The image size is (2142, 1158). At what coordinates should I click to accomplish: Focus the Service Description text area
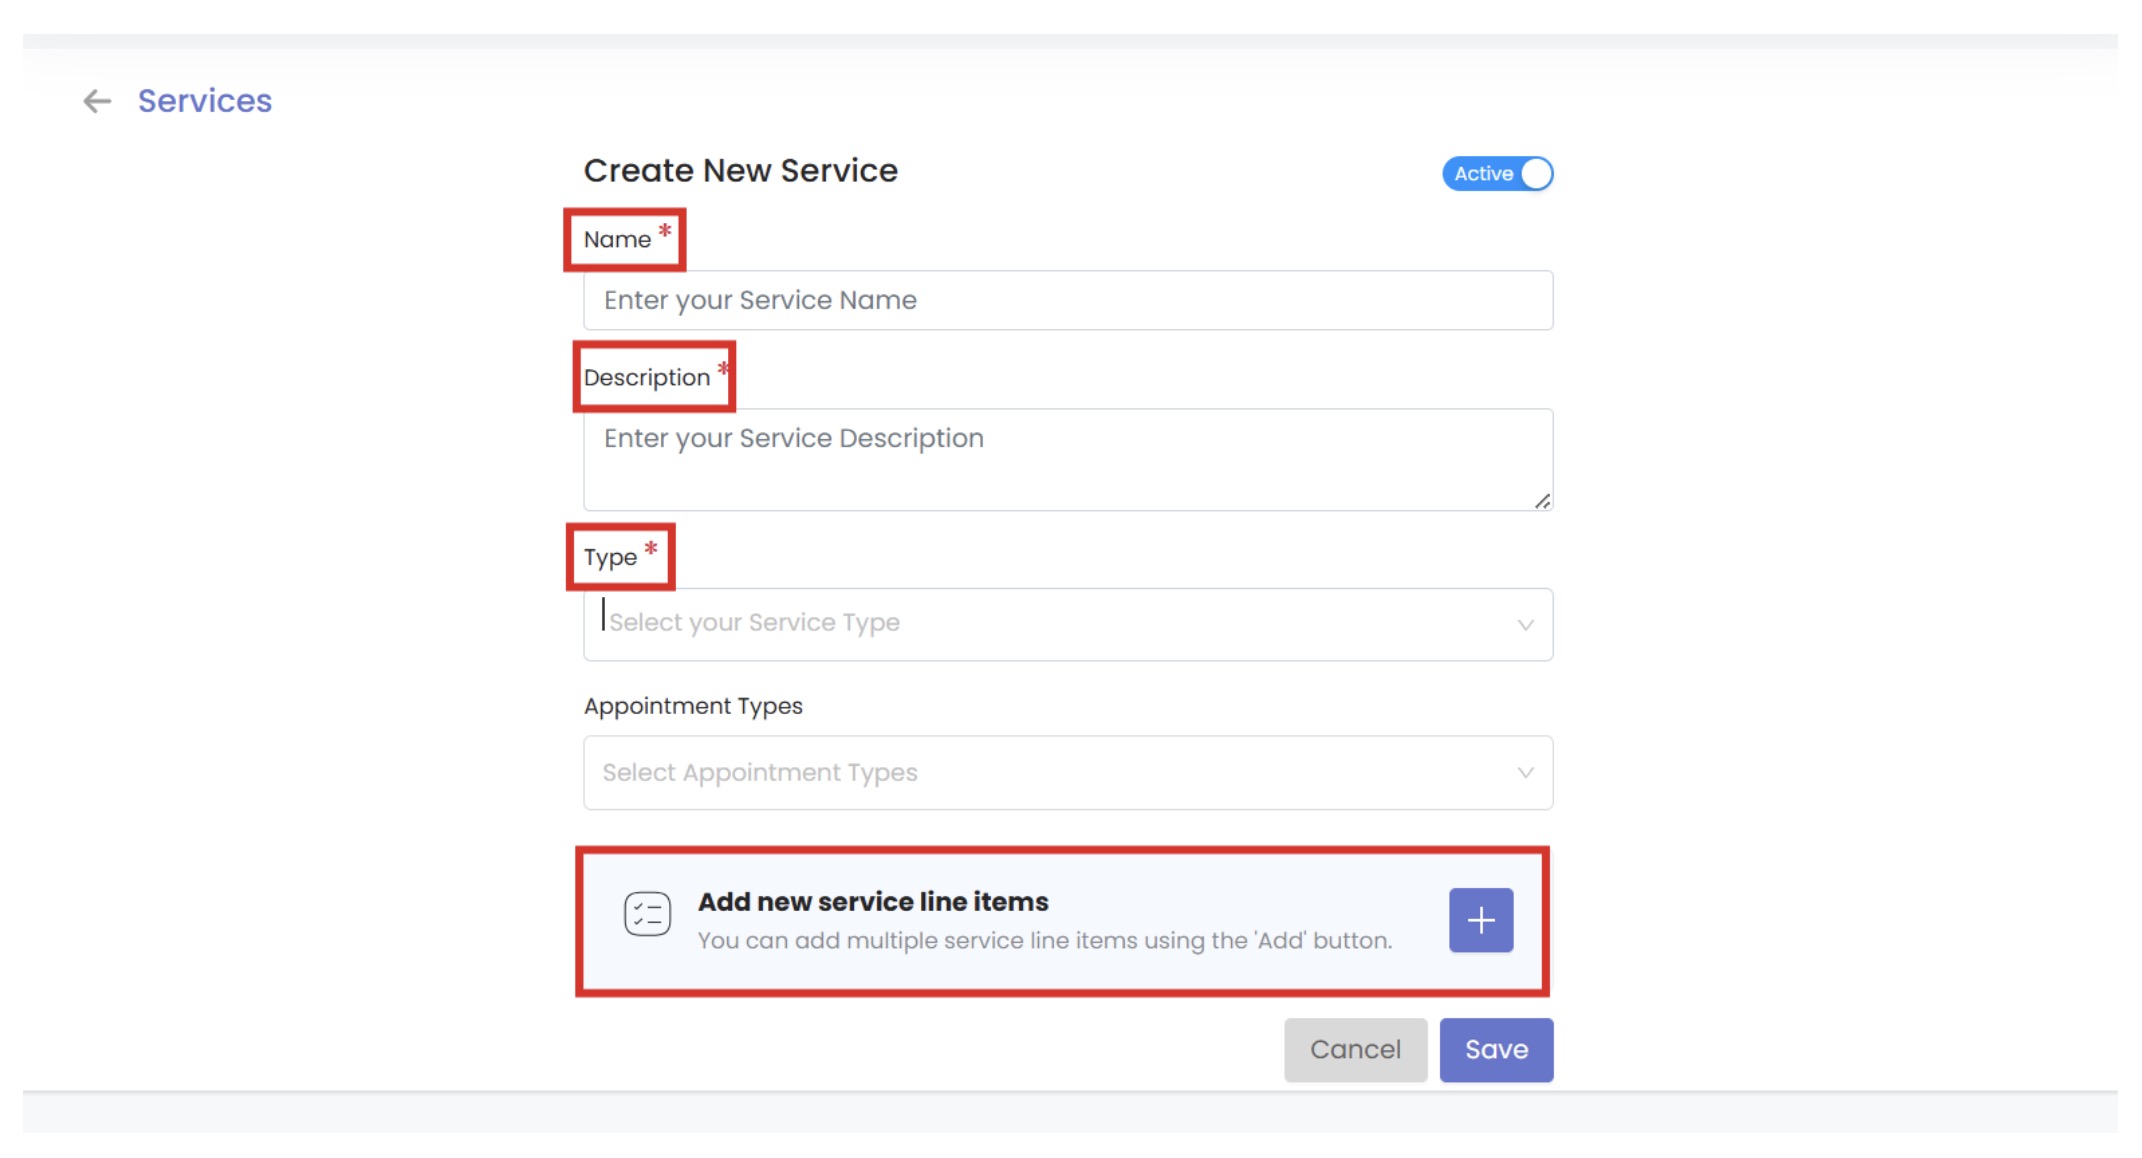click(1067, 459)
